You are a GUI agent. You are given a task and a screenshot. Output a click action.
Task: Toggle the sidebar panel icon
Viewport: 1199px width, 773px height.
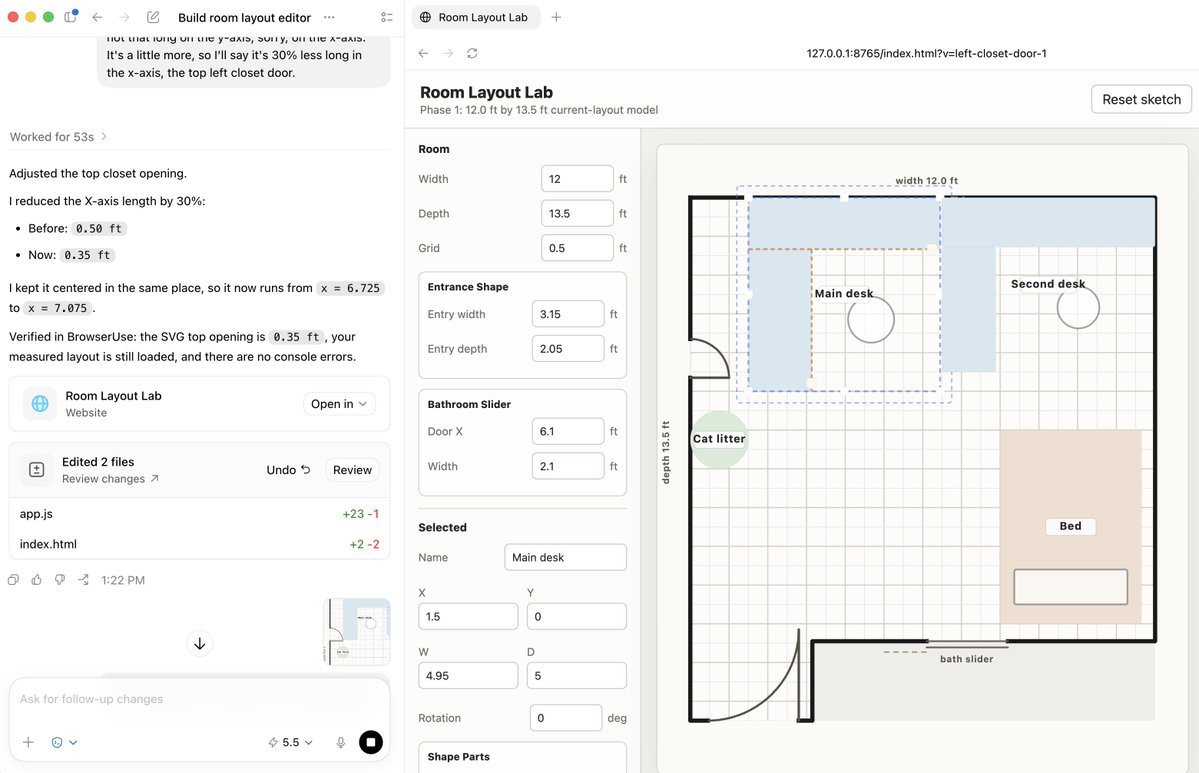click(70, 16)
